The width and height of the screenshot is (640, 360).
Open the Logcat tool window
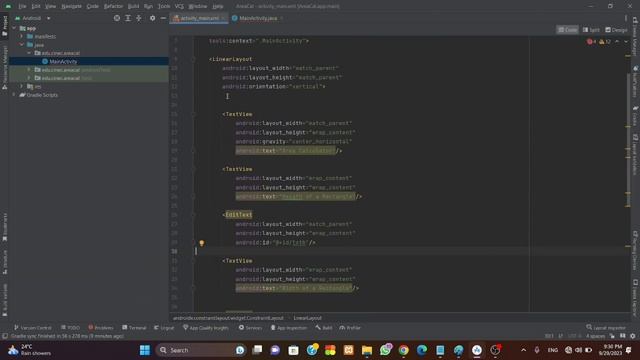[x=164, y=327]
